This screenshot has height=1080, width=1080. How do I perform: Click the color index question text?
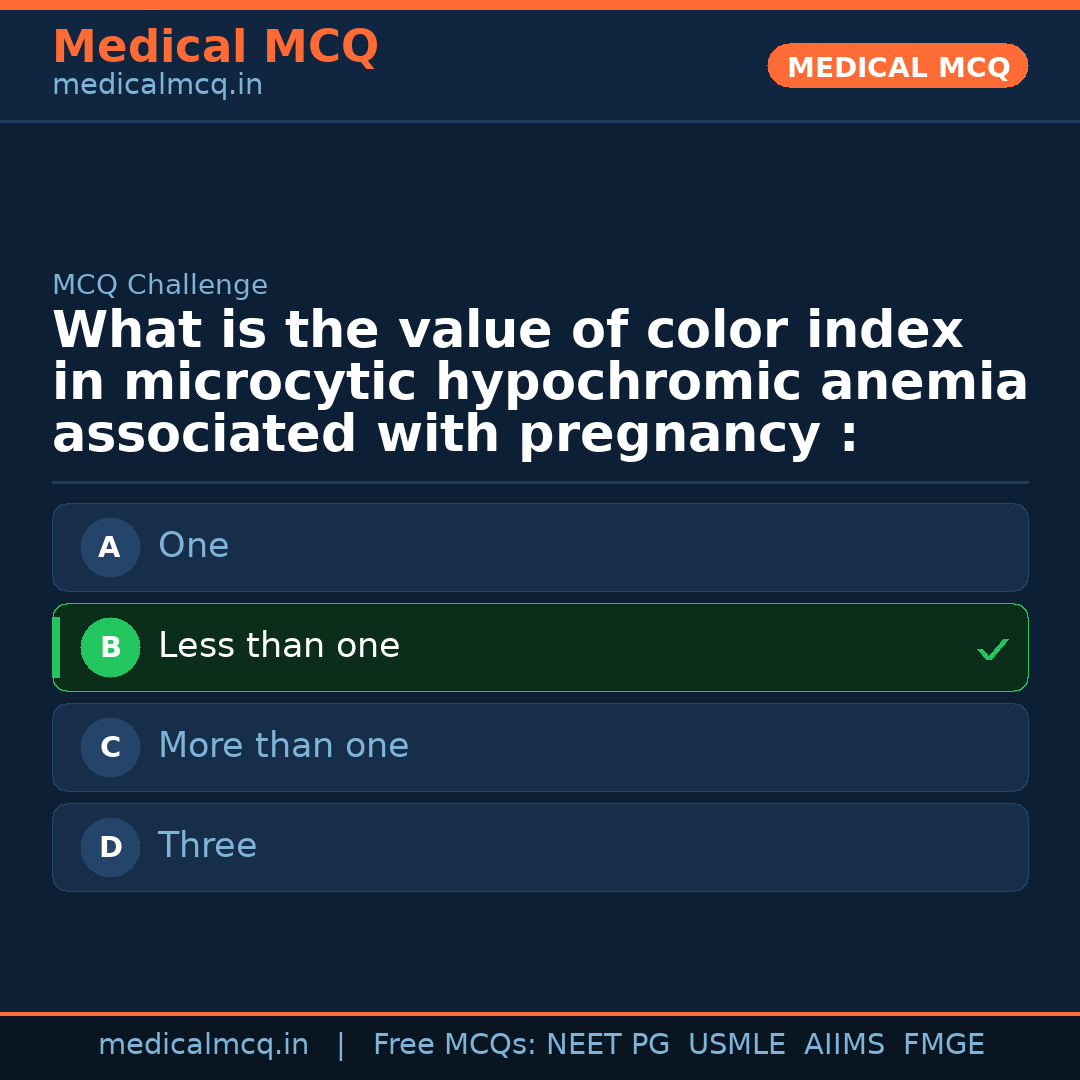click(540, 383)
